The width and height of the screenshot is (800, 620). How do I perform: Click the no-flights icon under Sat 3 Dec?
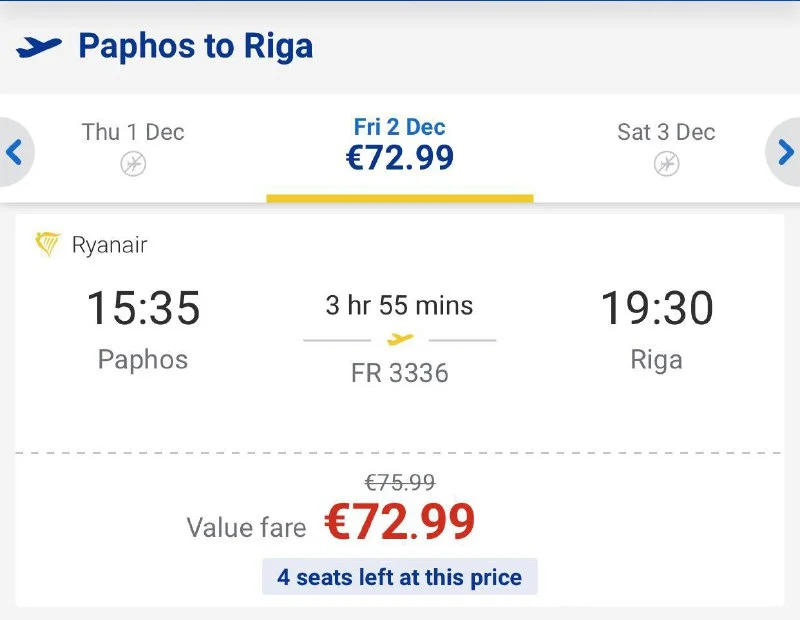pyautogui.click(x=667, y=164)
